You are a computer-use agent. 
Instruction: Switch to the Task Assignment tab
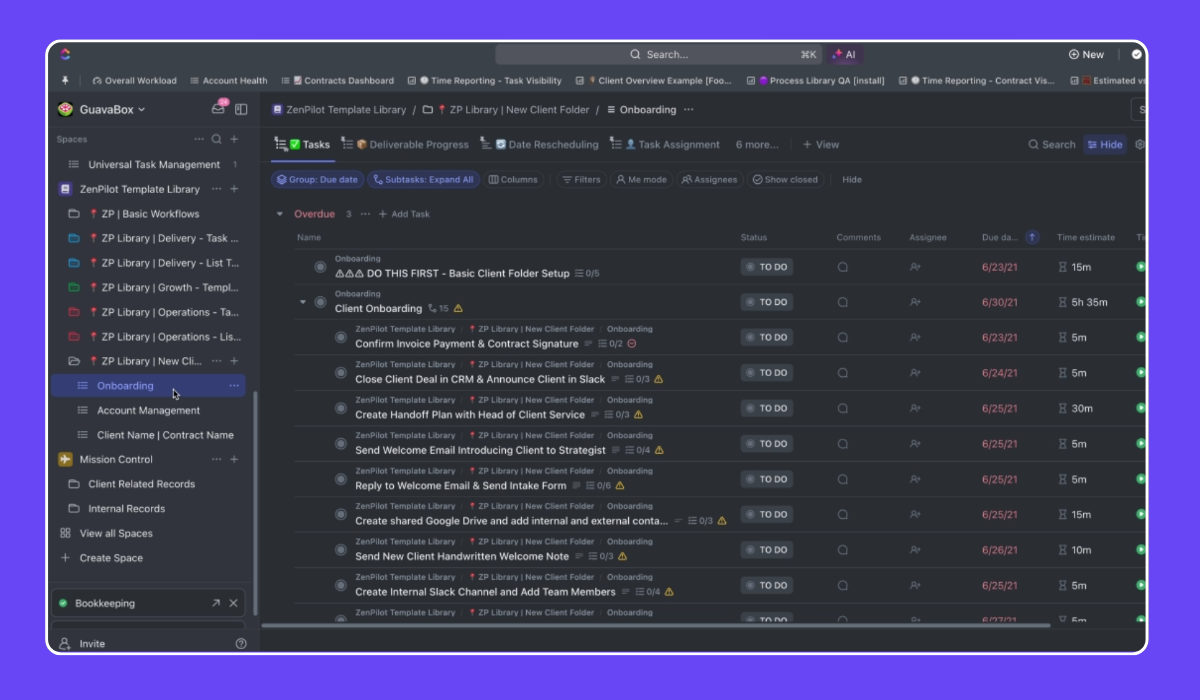[x=672, y=144]
